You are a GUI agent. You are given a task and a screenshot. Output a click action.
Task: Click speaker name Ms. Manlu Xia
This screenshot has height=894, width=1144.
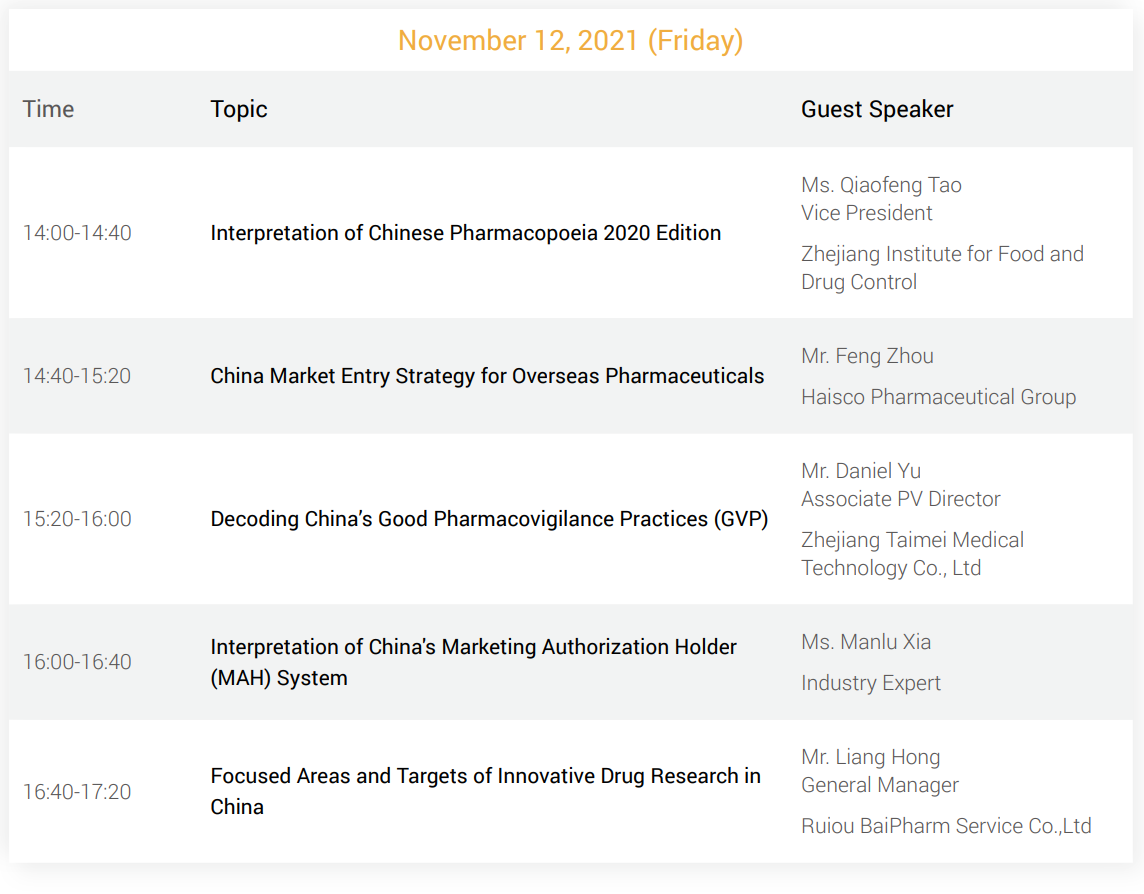[866, 641]
